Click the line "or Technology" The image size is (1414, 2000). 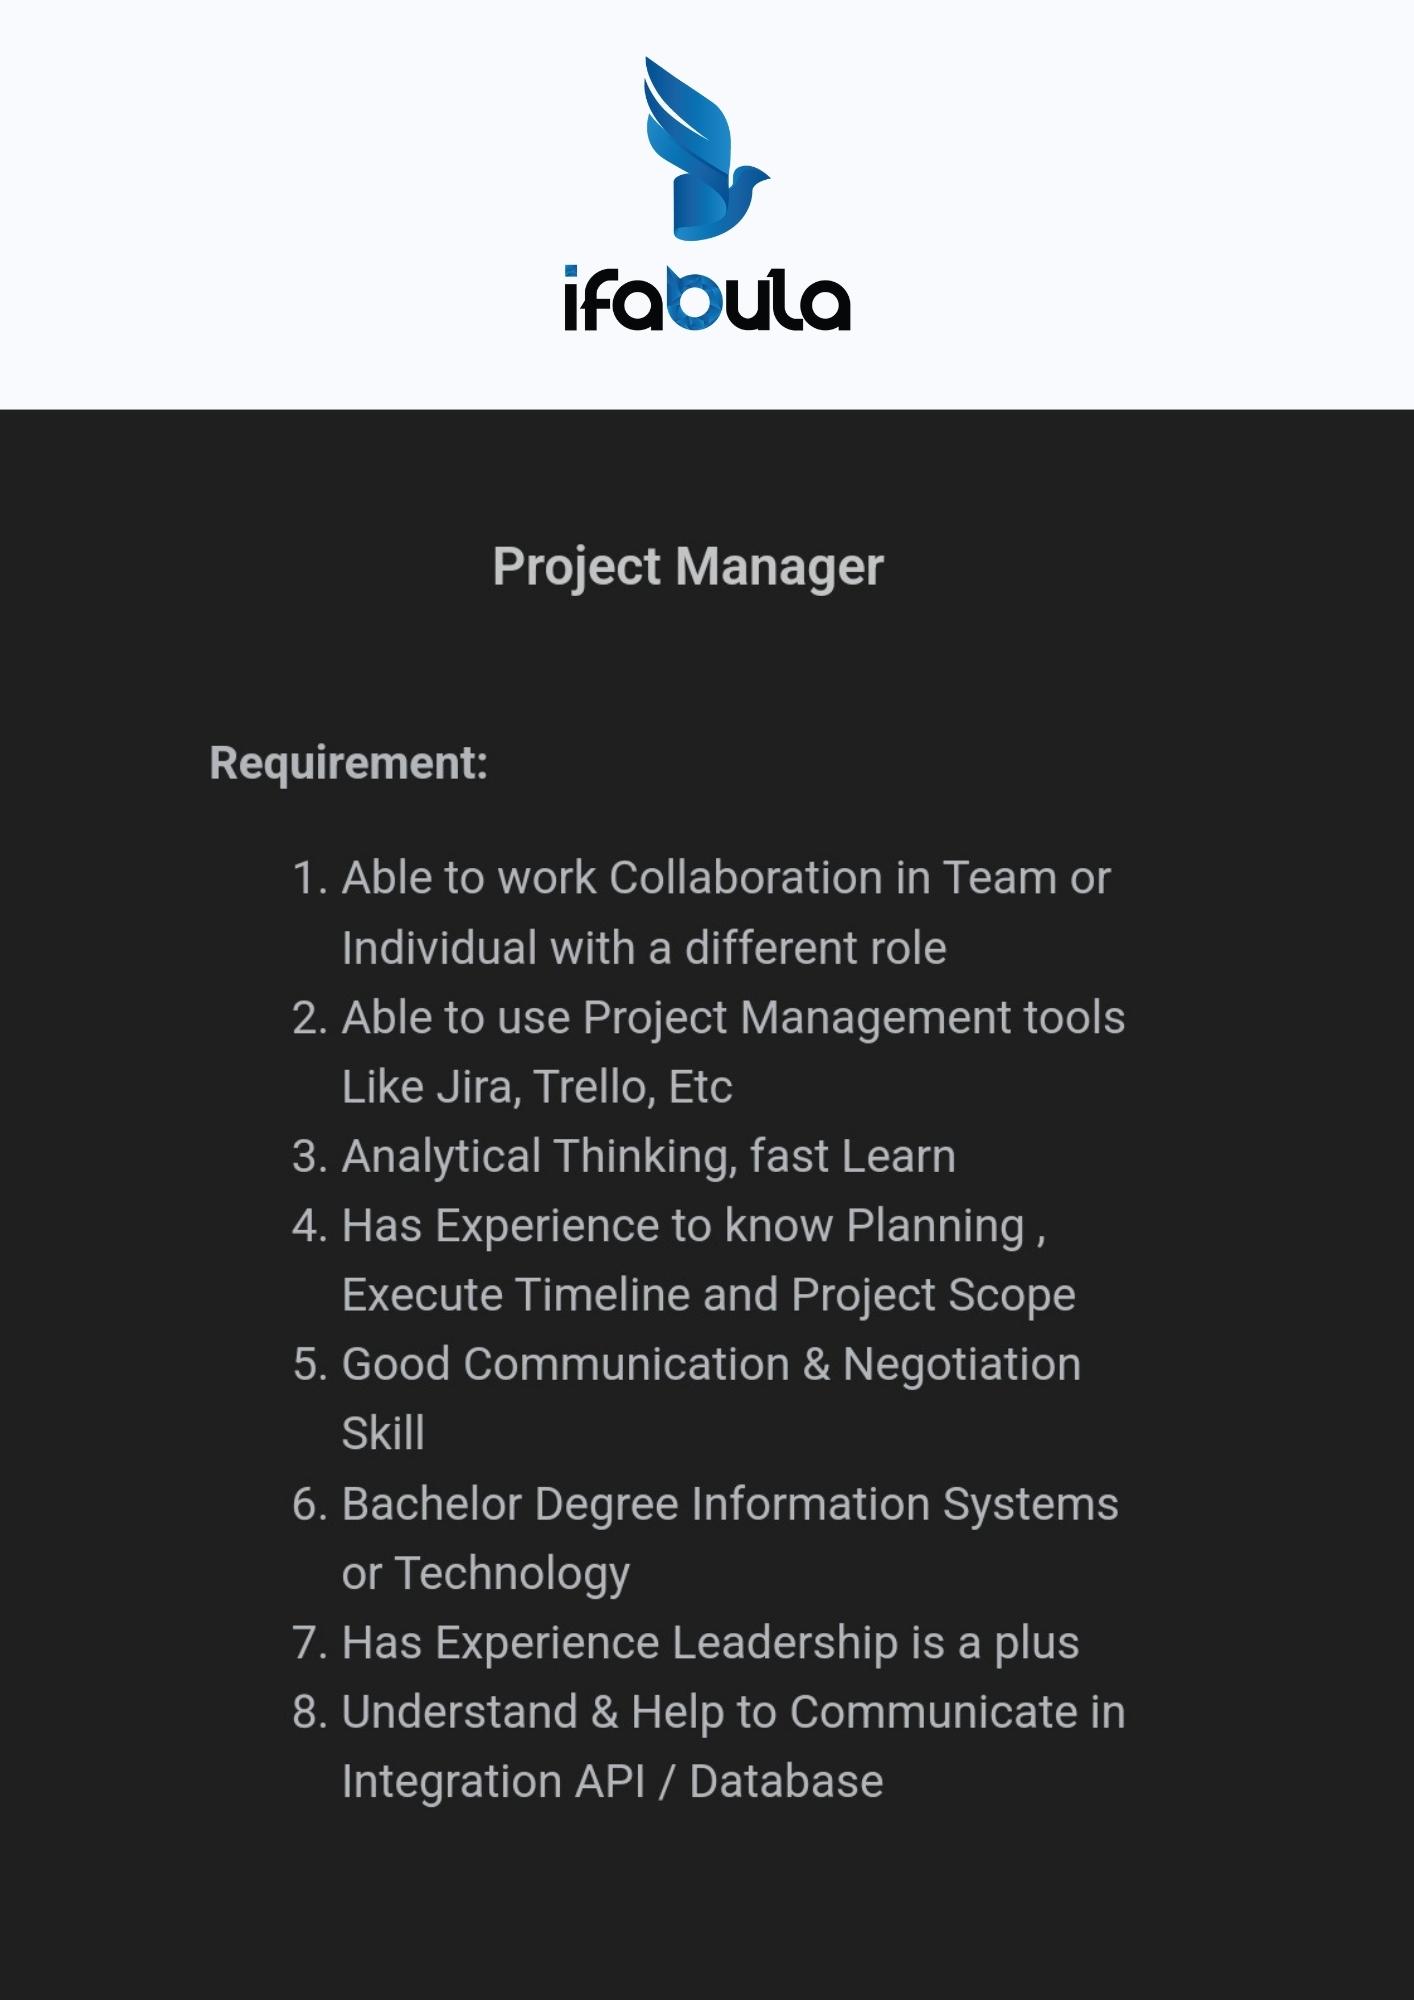tap(486, 1574)
